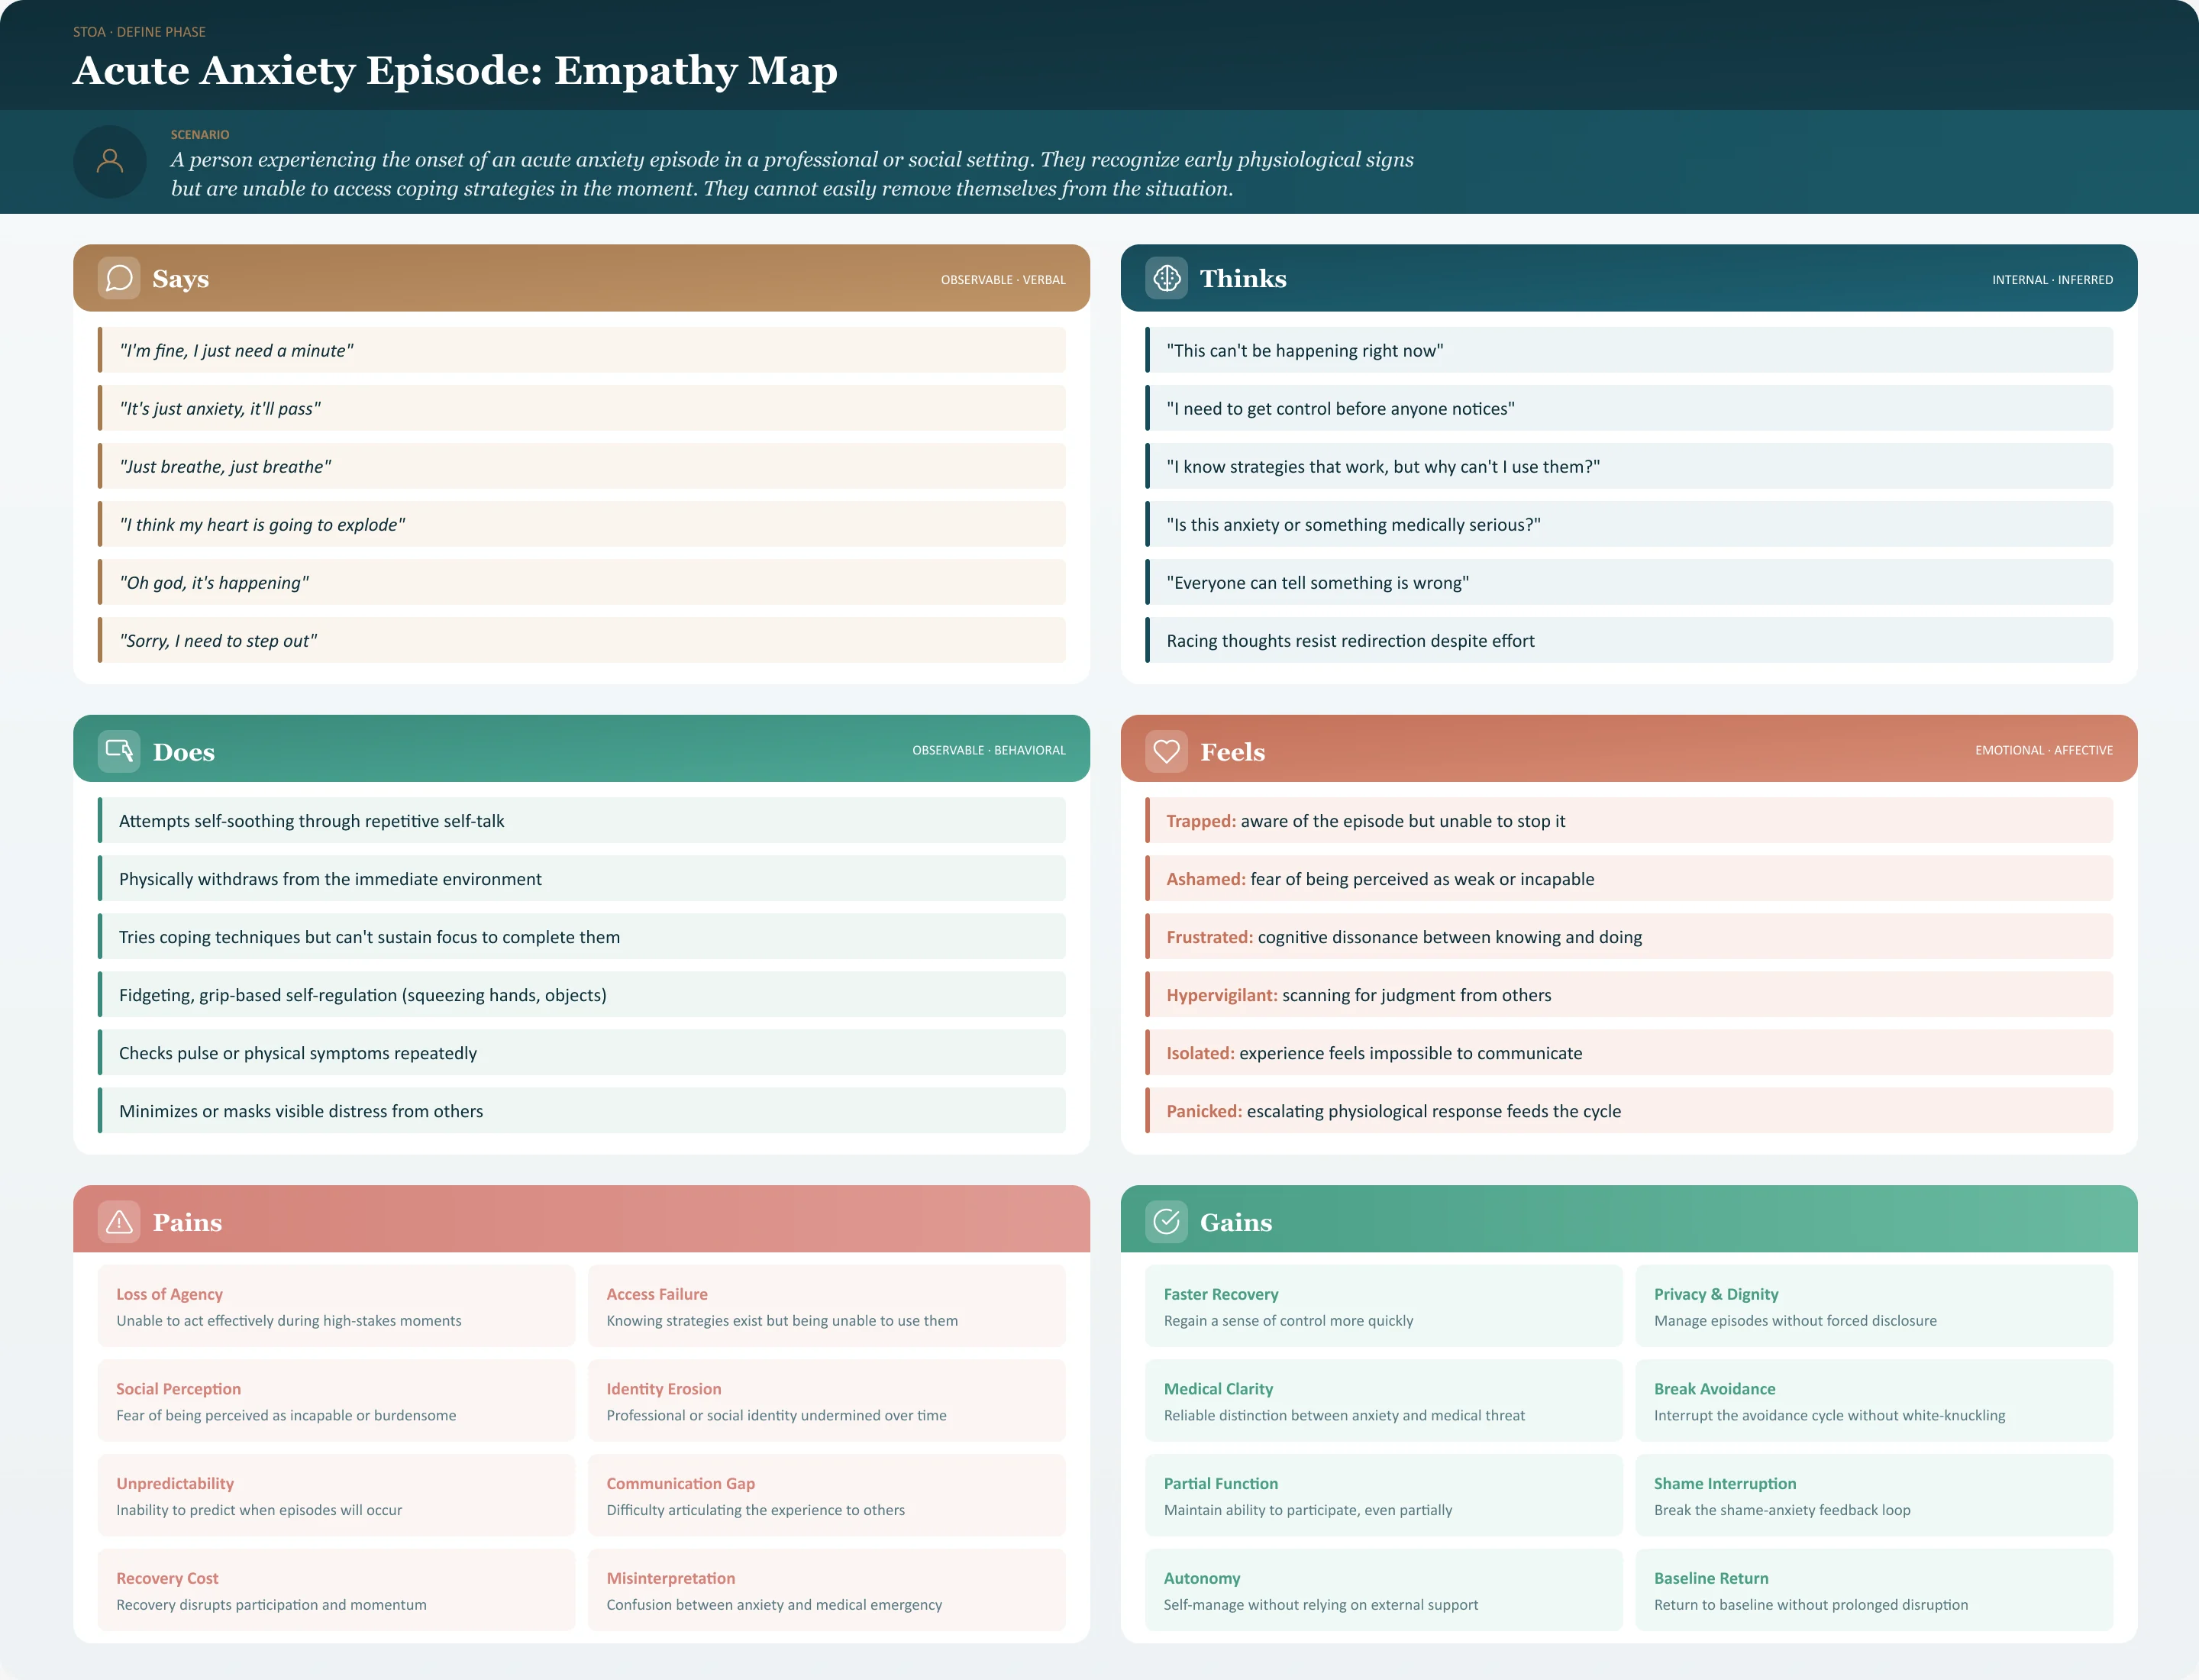Screen dimensions: 2199x1680
Task: Click "Attempts self-soothing through repetitive self-talk"
Action: [x=582, y=820]
